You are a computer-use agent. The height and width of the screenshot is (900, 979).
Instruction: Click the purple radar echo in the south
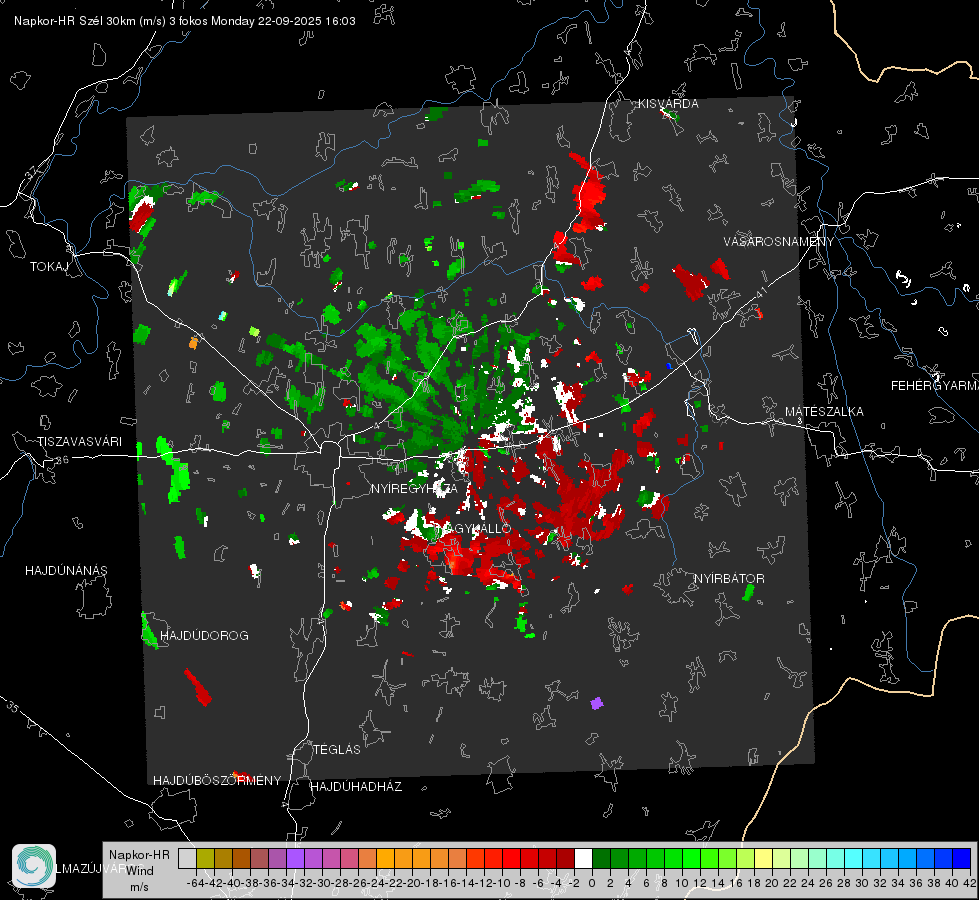pos(597,703)
